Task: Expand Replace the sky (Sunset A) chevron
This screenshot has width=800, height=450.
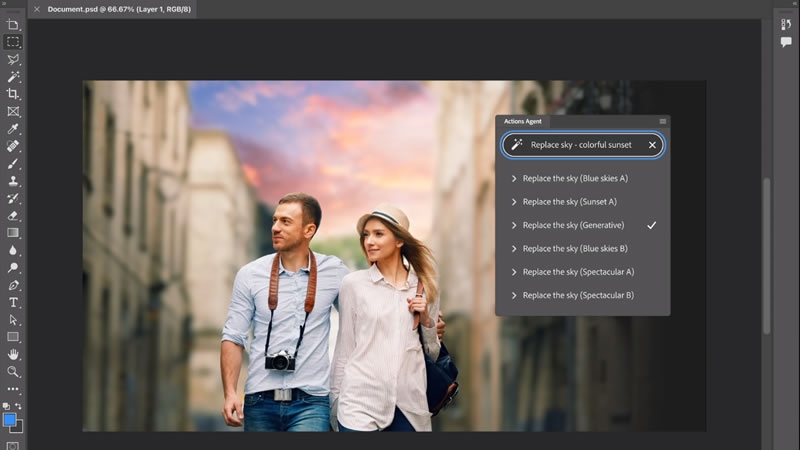Action: point(514,202)
